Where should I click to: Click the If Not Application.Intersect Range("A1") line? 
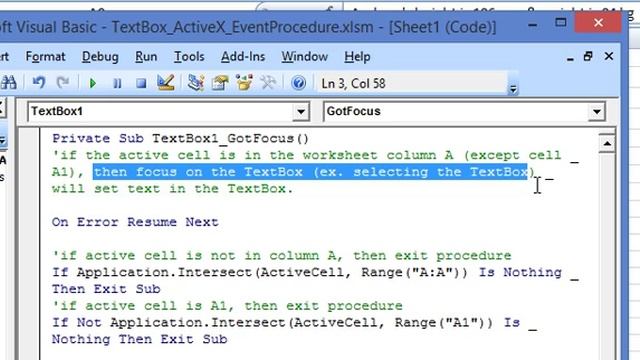pyautogui.click(x=294, y=322)
